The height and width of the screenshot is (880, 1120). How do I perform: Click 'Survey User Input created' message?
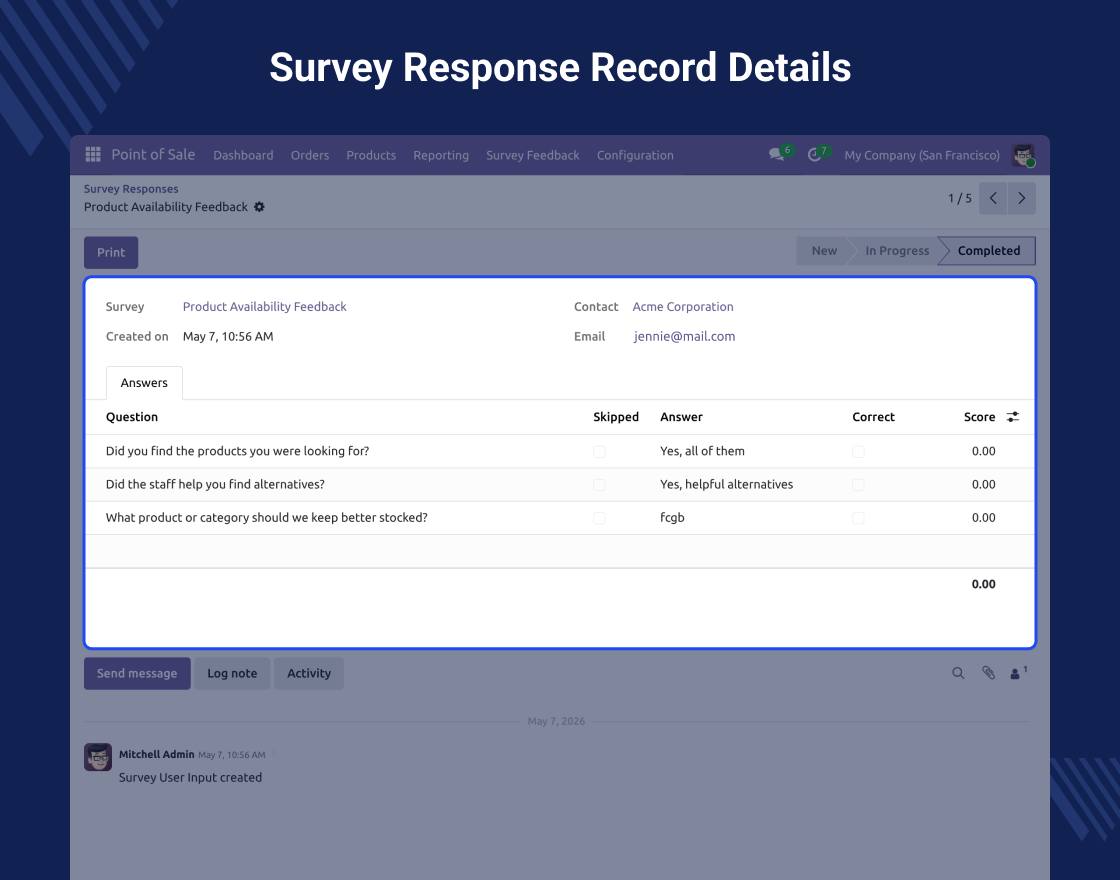coord(190,777)
